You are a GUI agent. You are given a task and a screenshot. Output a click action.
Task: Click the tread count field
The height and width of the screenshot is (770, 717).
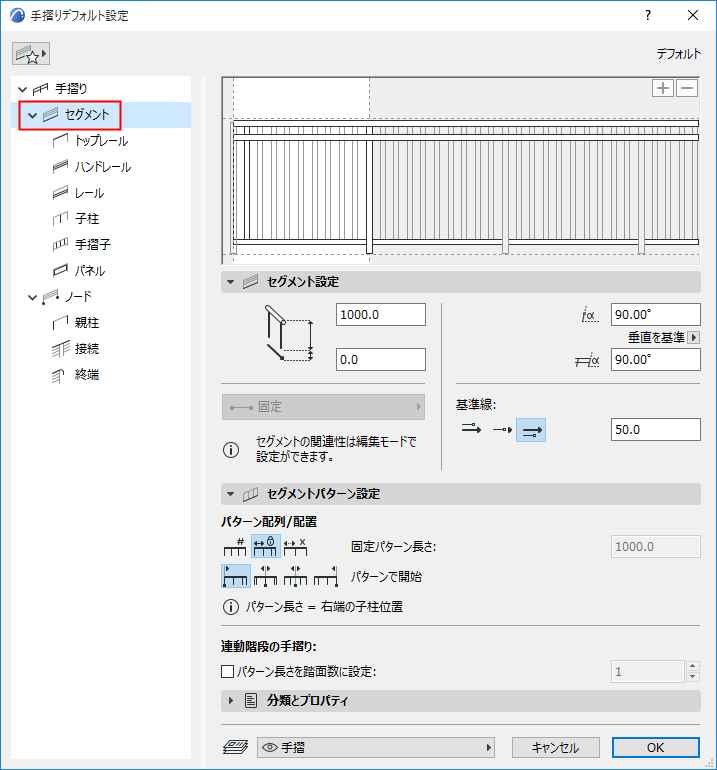point(647,671)
